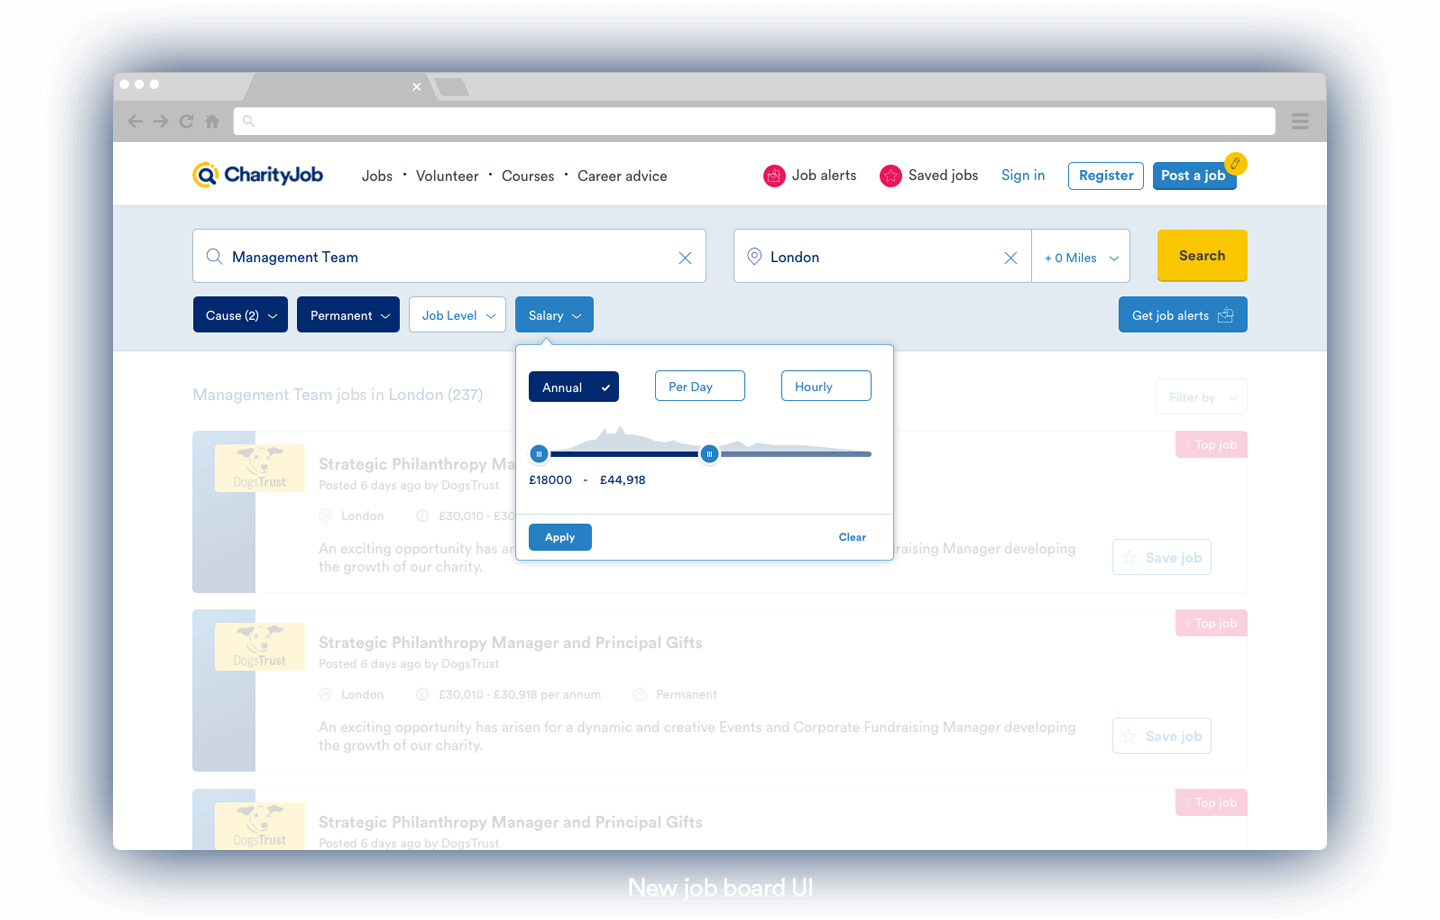
Task: Click star icon in second Save job
Action: point(1129,736)
